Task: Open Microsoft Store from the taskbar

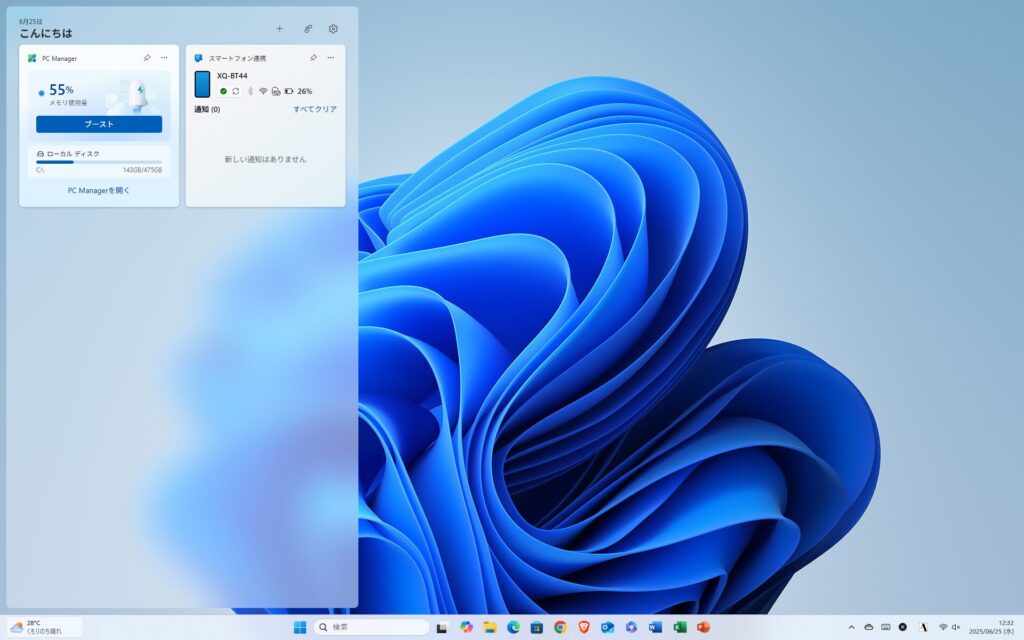Action: click(x=537, y=628)
